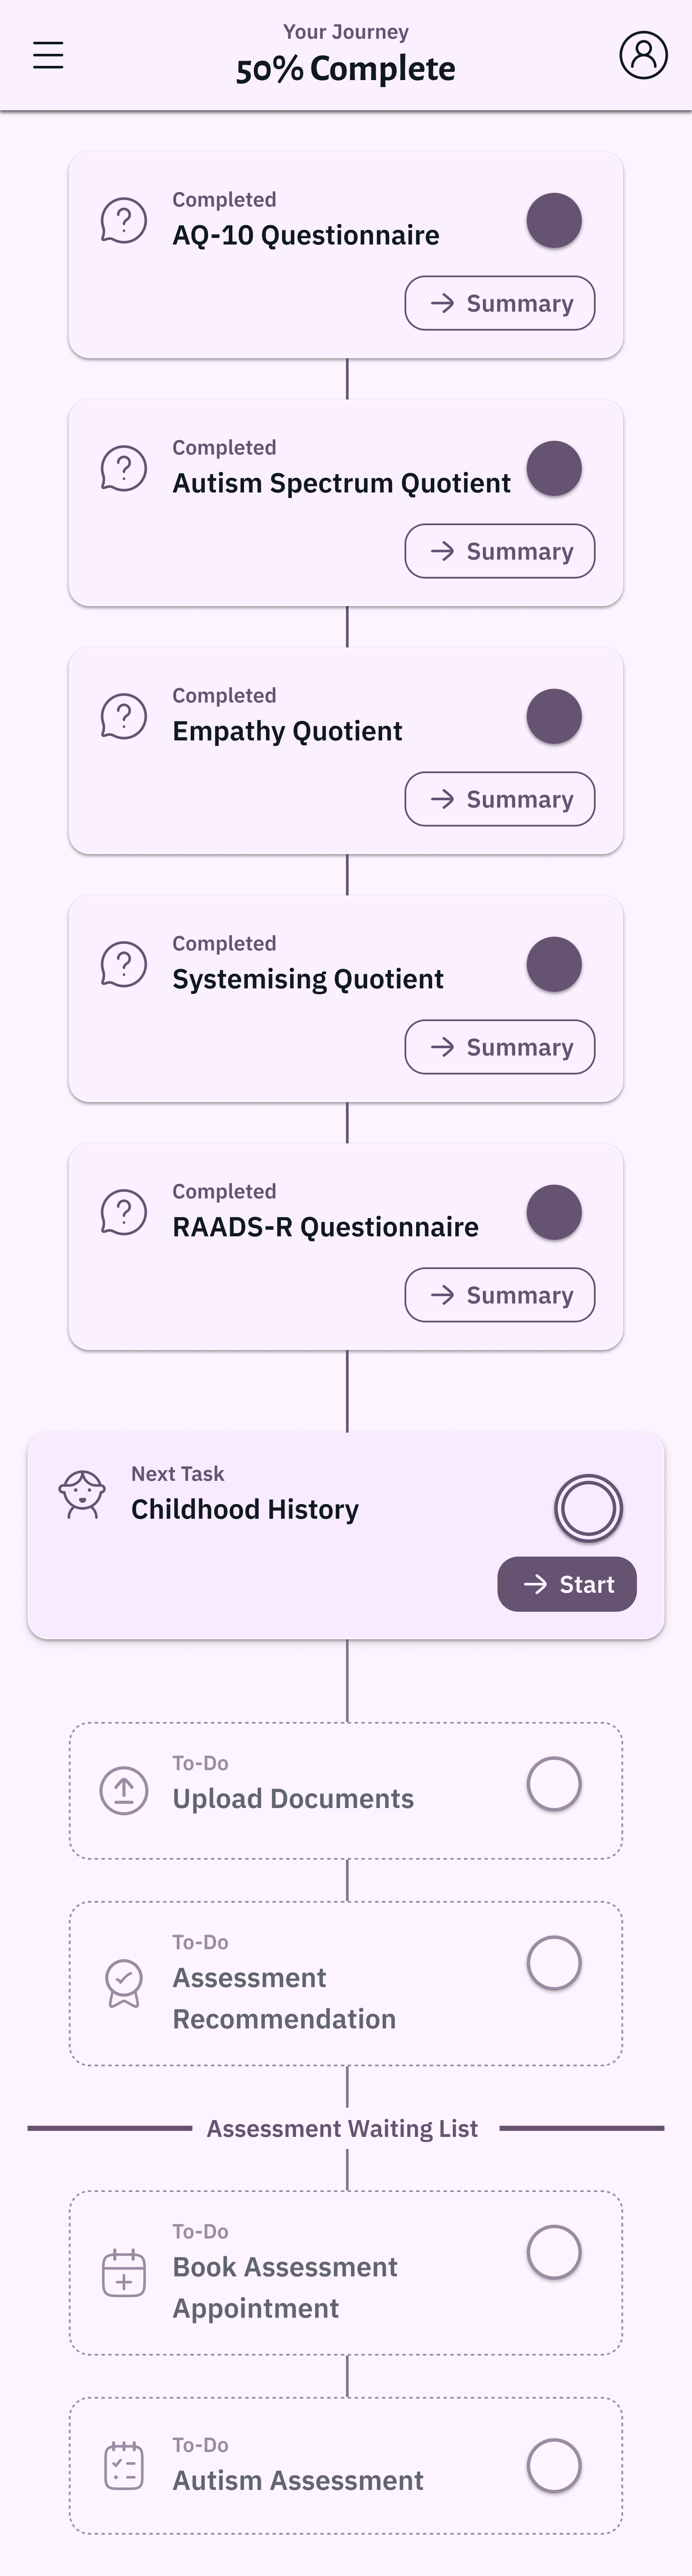This screenshot has width=692, height=2576.
Task: Open Summary for RAADS-R Questionnaire
Action: click(500, 1295)
